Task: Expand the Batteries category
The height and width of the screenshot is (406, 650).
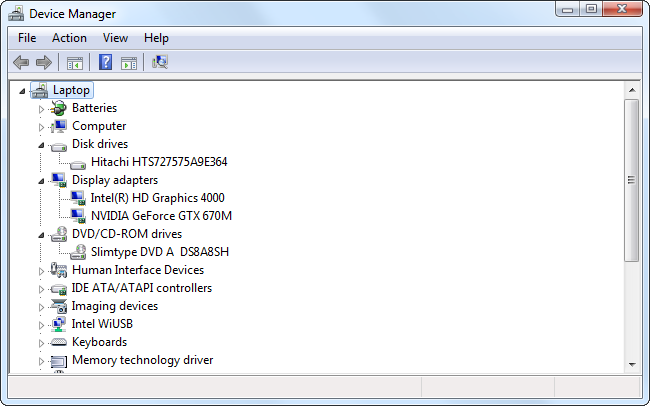Action: click(x=41, y=109)
